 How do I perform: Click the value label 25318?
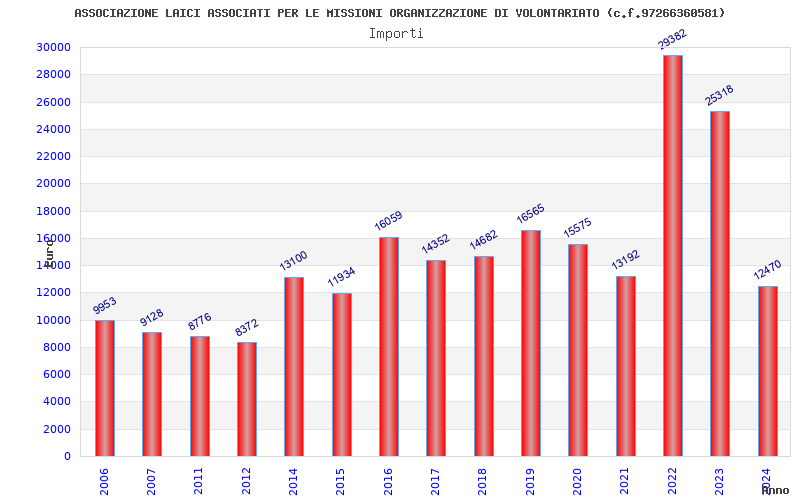(x=719, y=95)
